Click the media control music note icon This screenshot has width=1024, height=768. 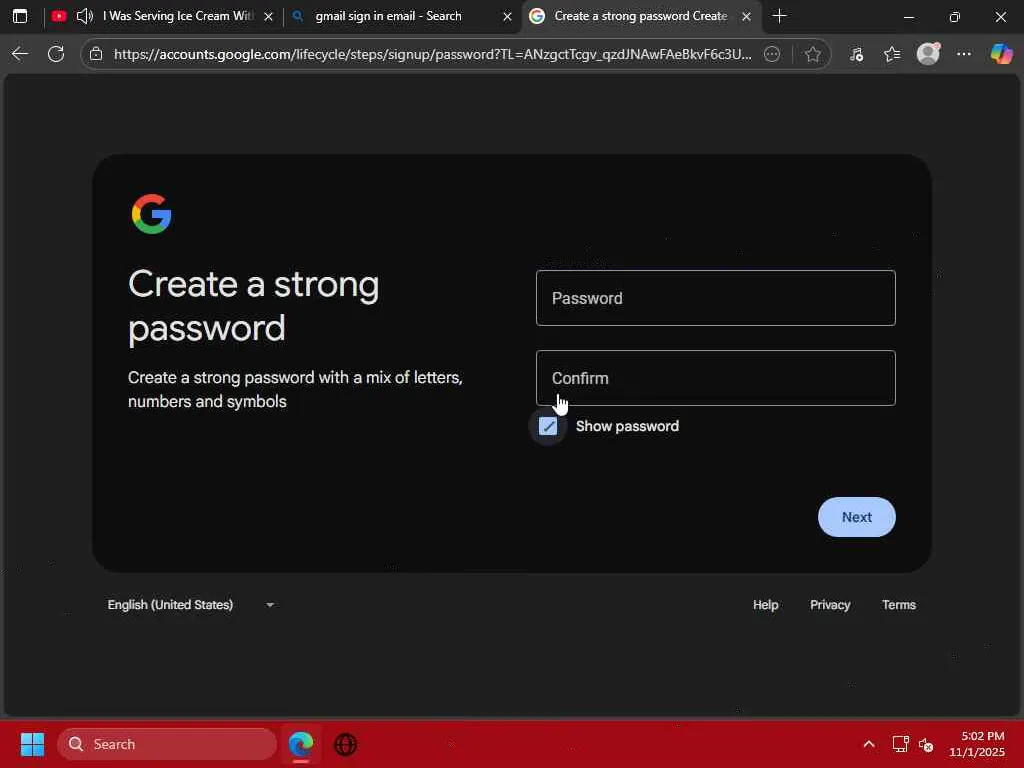tap(856, 54)
